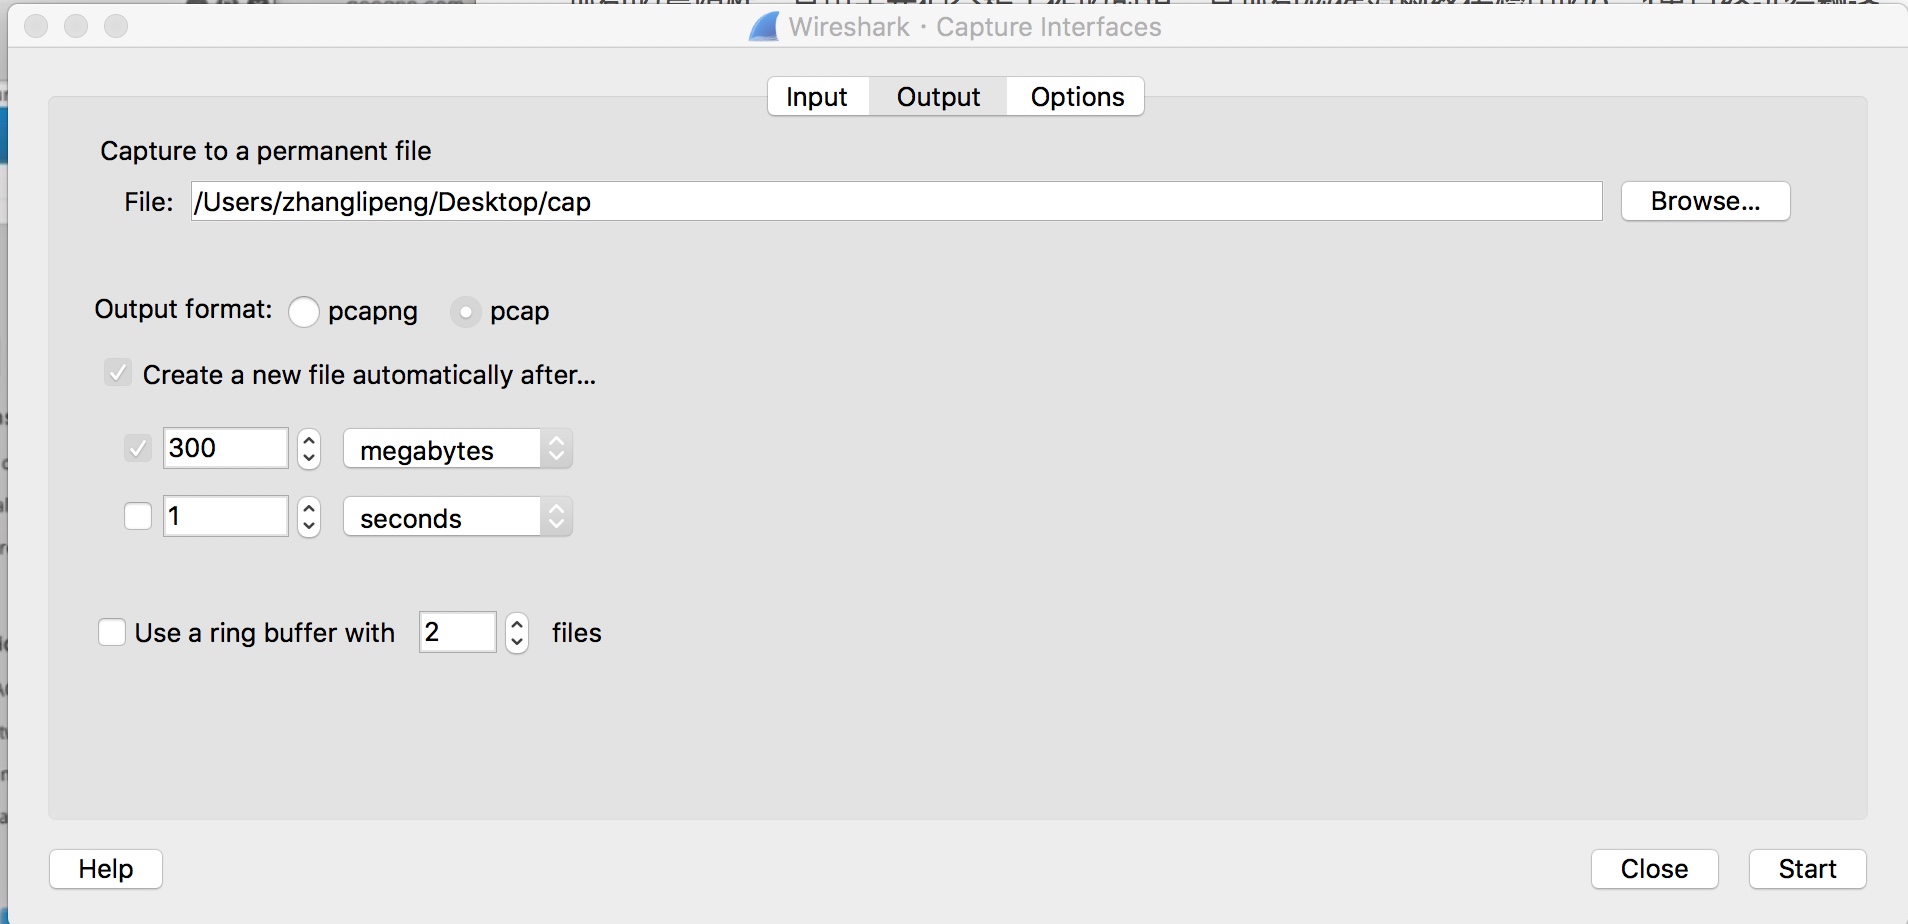The height and width of the screenshot is (924, 1908).
Task: Select the Output tab
Action: click(938, 97)
